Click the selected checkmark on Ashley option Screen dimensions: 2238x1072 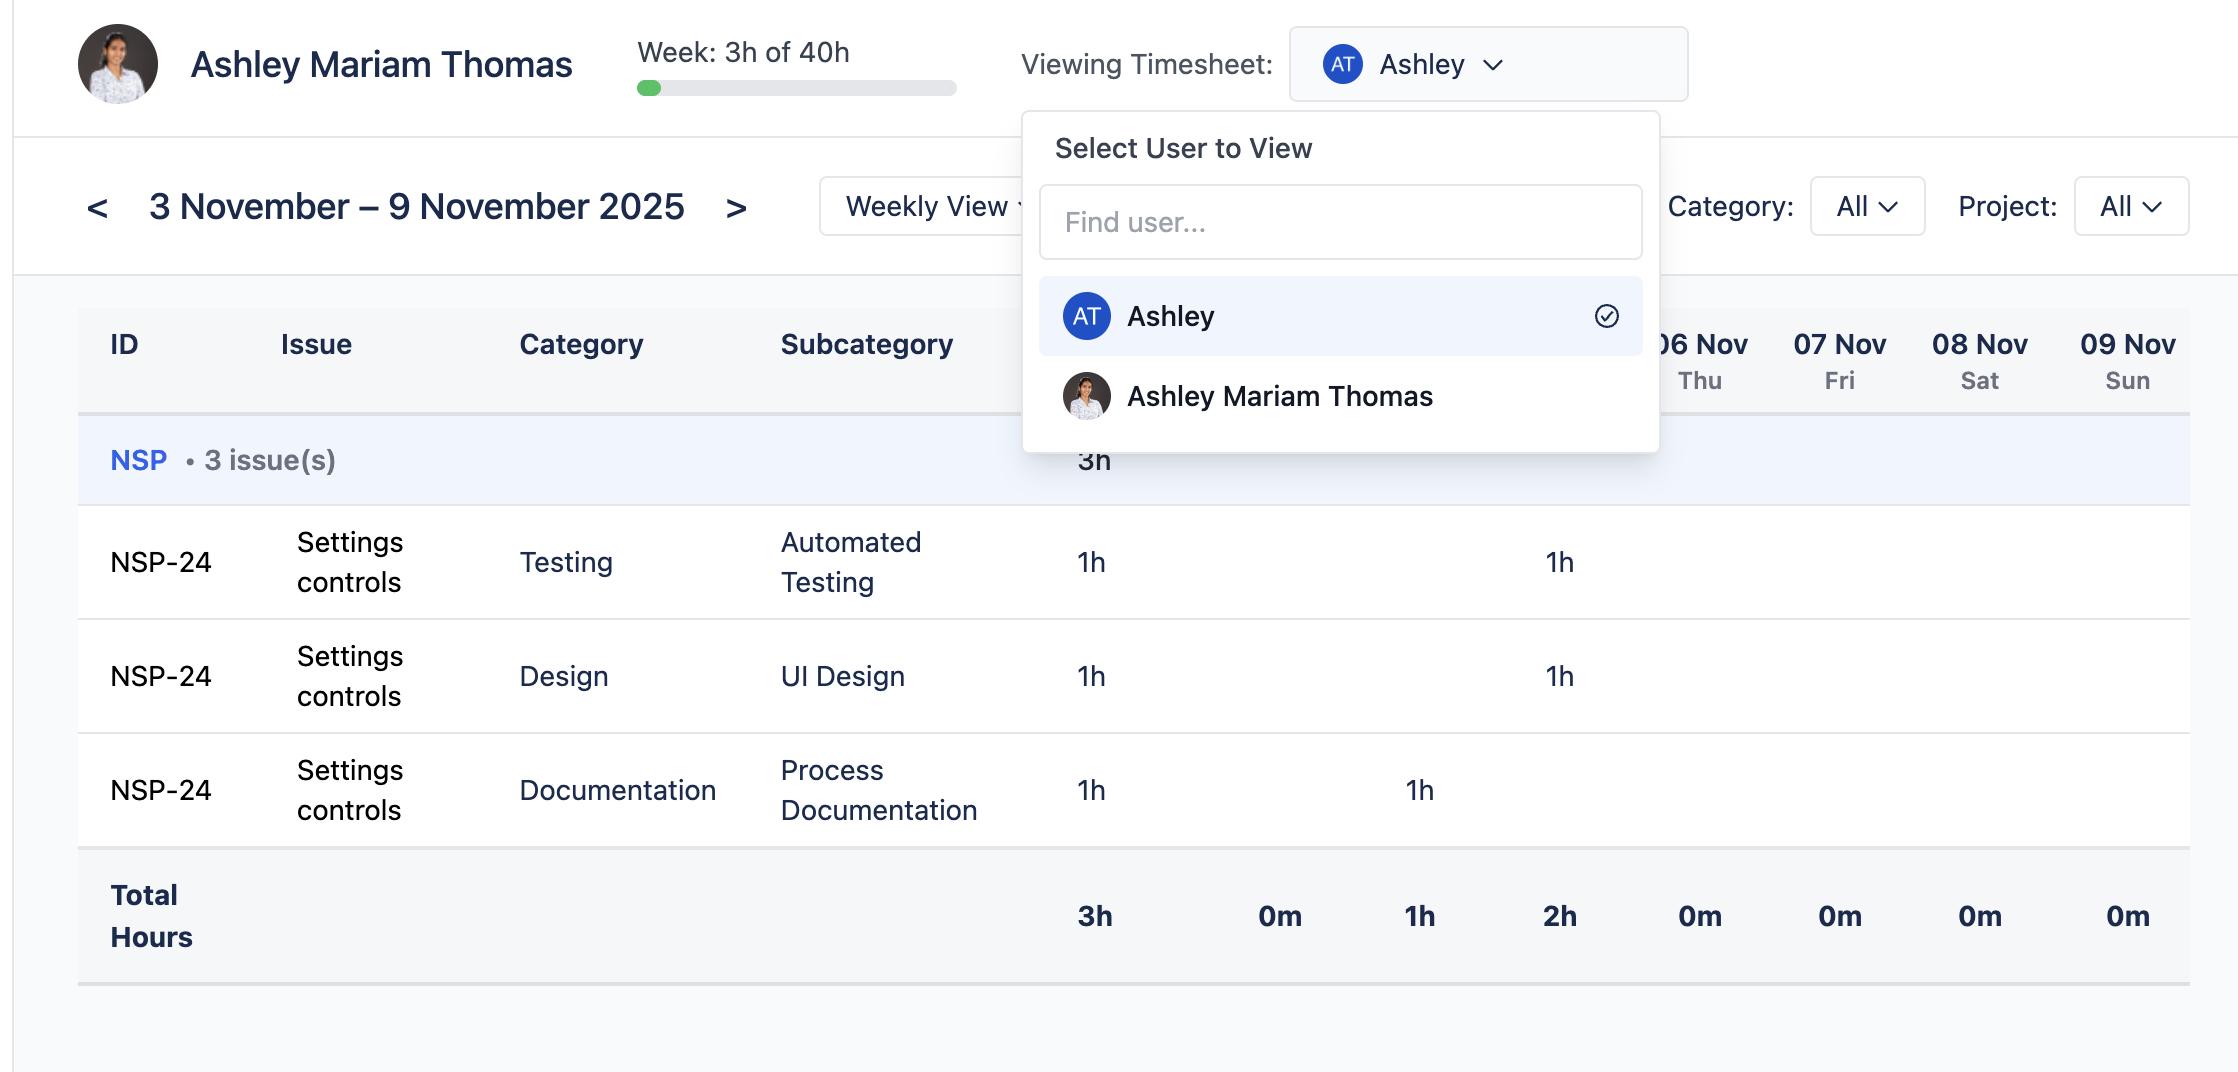[1606, 316]
